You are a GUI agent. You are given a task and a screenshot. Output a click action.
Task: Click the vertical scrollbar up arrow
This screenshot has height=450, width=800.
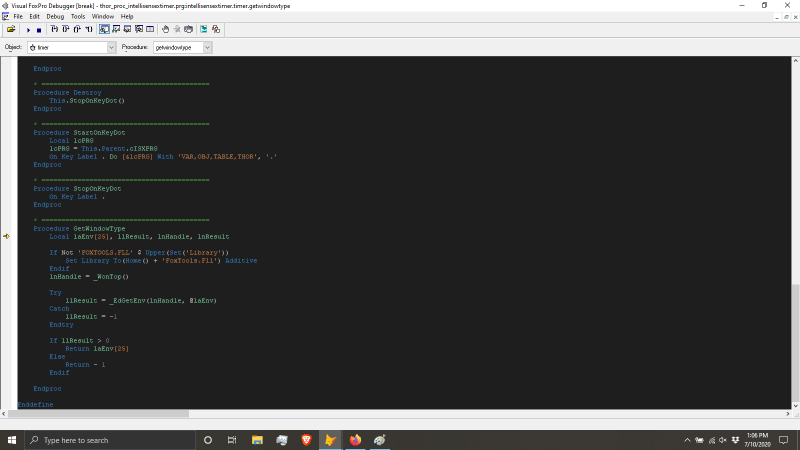point(795,60)
